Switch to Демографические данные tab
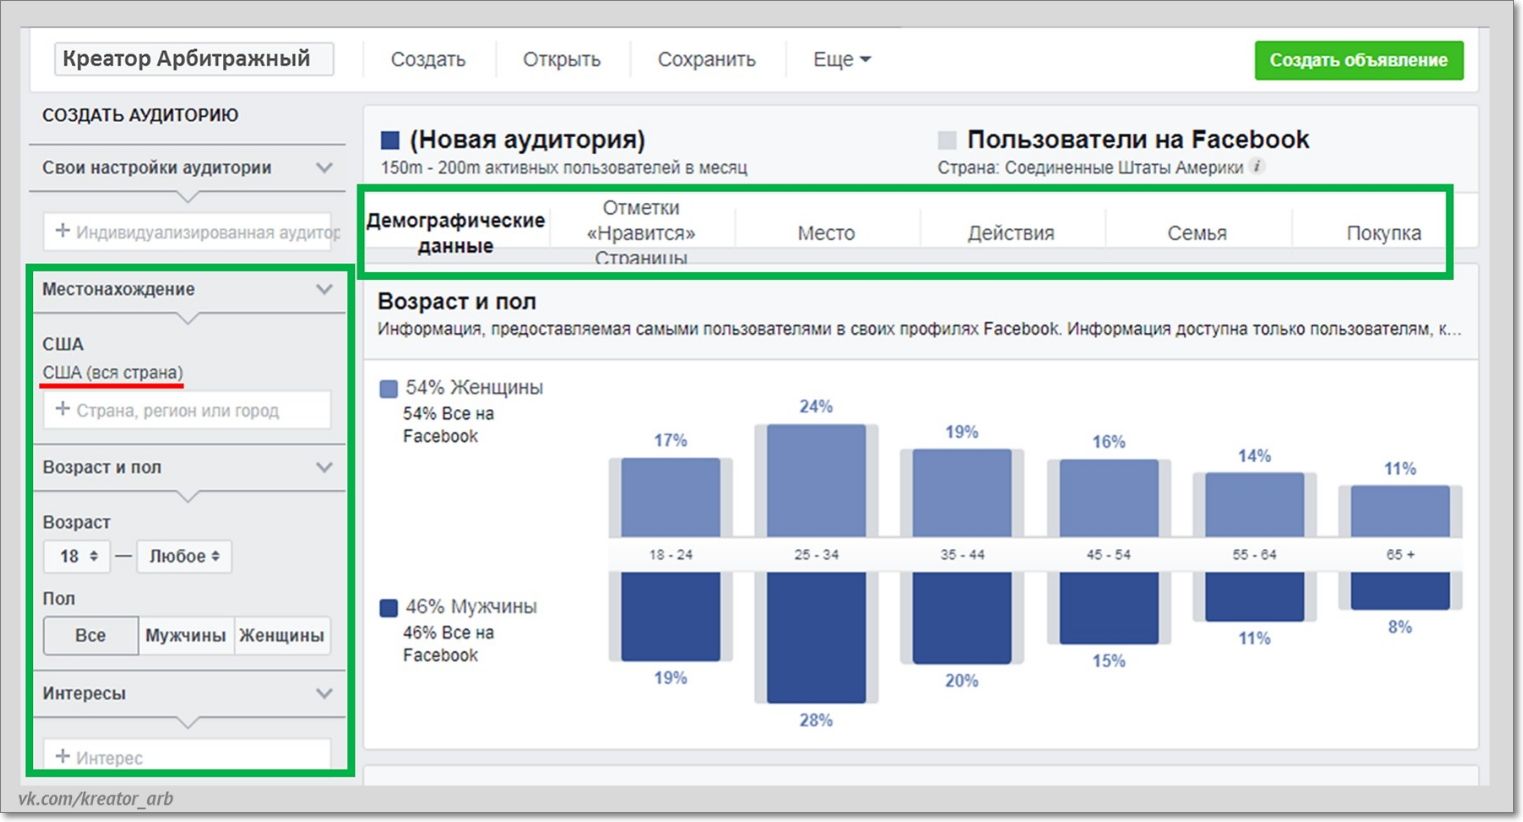This screenshot has width=1523, height=822. tap(456, 233)
